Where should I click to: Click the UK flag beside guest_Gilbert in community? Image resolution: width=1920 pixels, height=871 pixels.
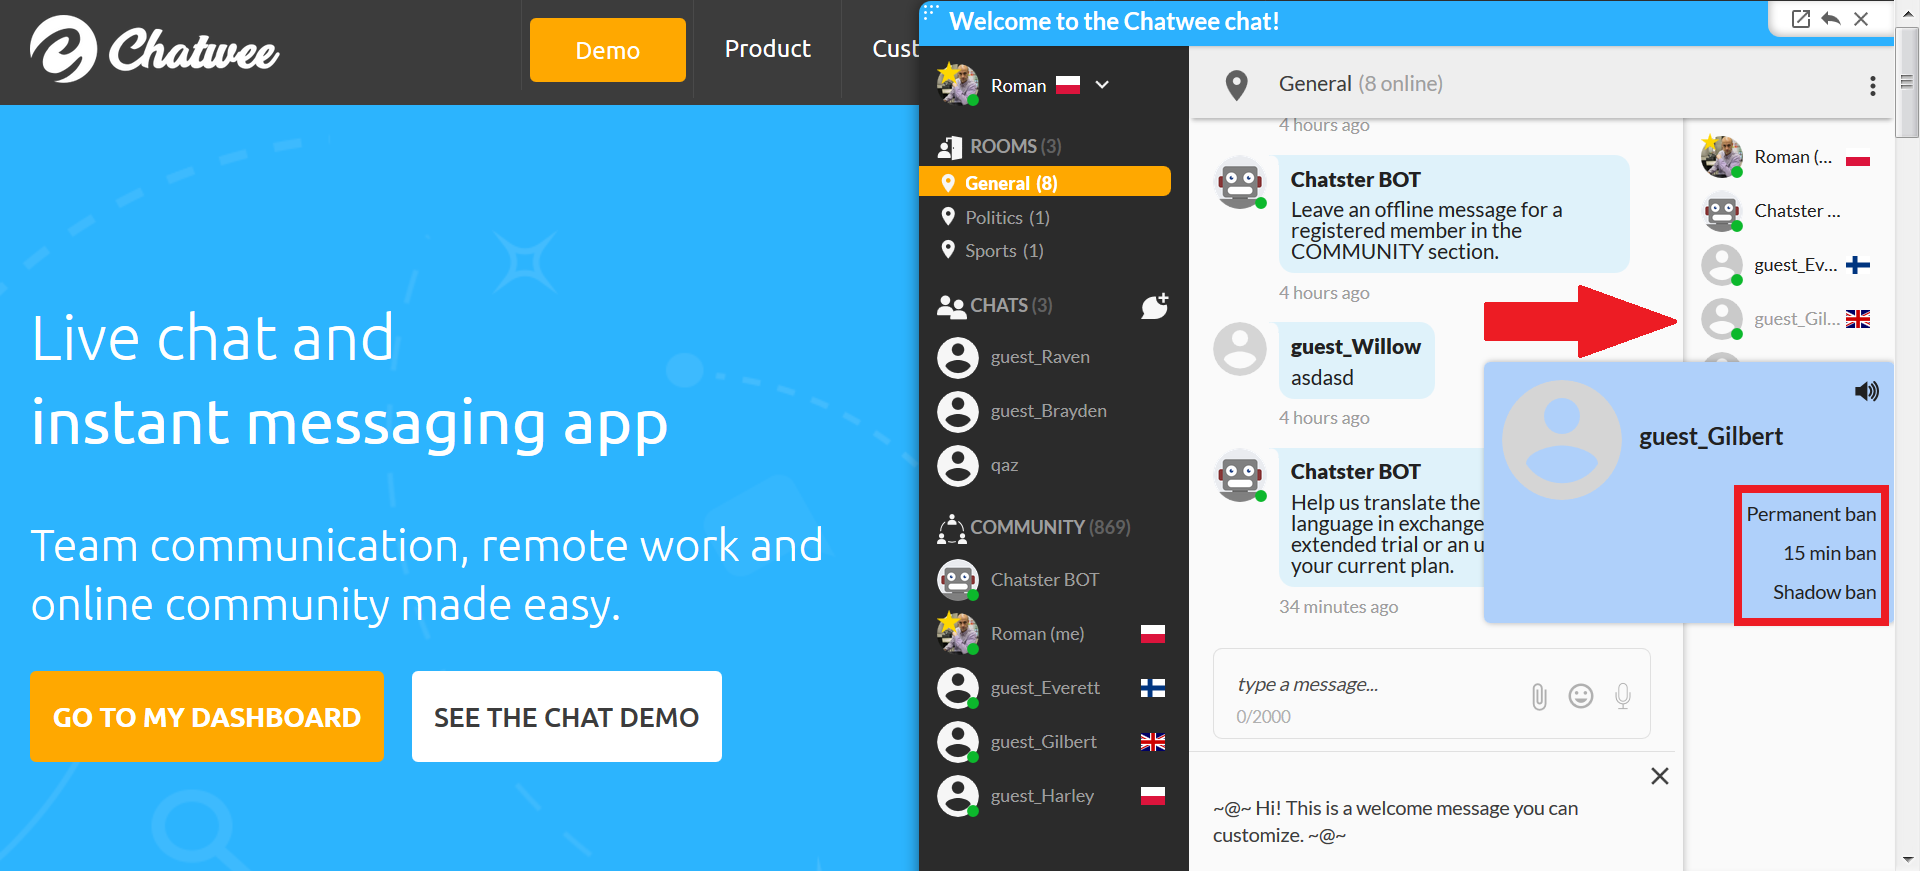pyautogui.click(x=1152, y=742)
